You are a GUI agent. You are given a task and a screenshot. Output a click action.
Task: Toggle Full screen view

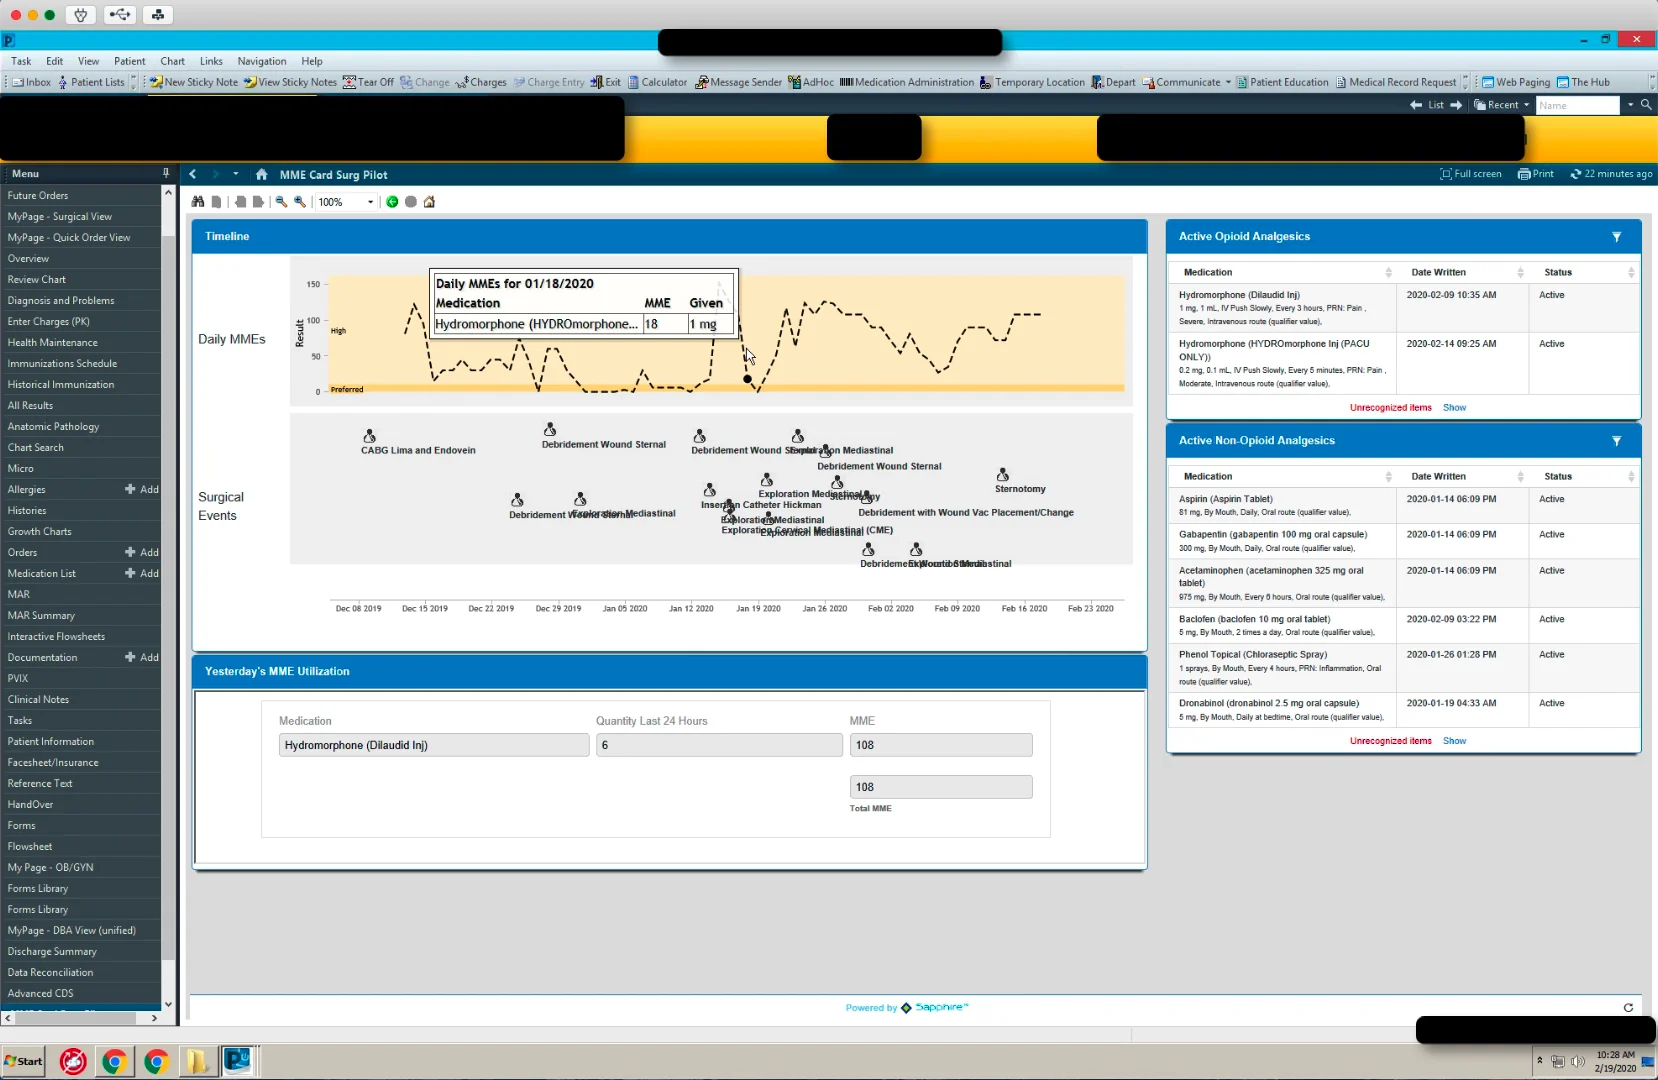pyautogui.click(x=1471, y=174)
